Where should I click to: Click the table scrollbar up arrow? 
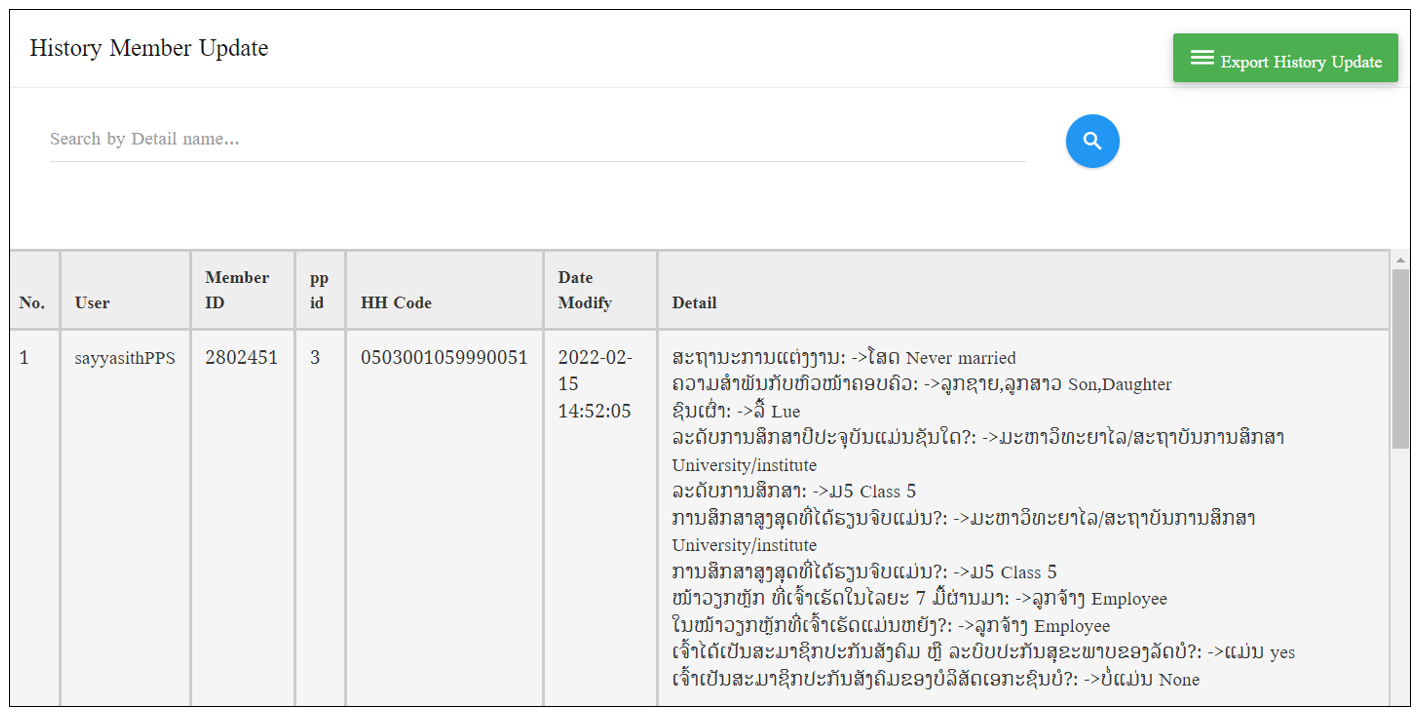coord(1400,261)
